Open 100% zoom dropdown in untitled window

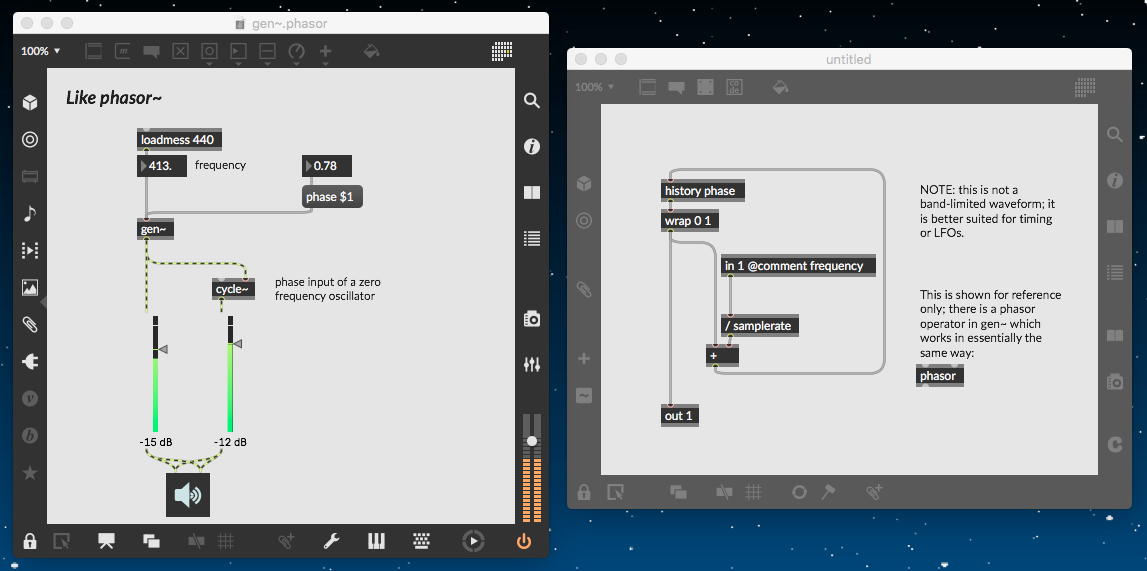pos(594,87)
